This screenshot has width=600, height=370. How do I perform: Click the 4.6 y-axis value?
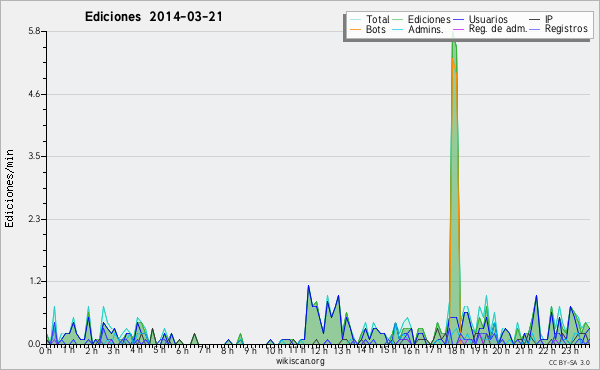[x=34, y=94]
